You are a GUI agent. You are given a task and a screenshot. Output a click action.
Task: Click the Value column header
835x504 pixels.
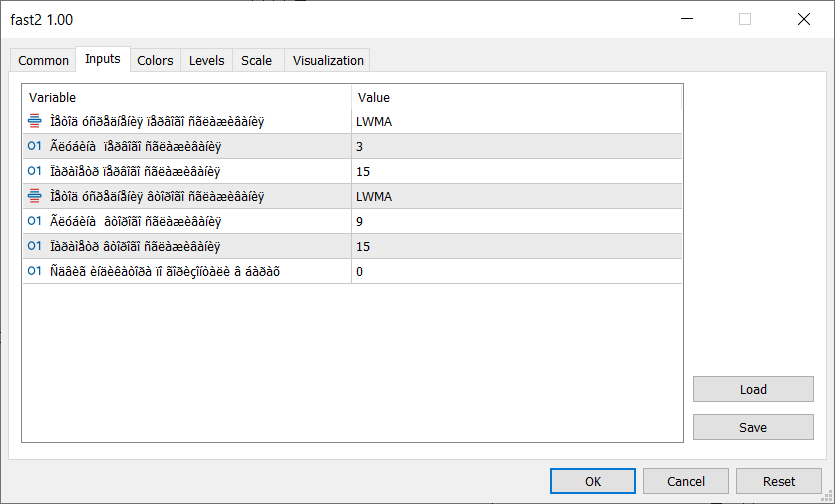click(517, 97)
